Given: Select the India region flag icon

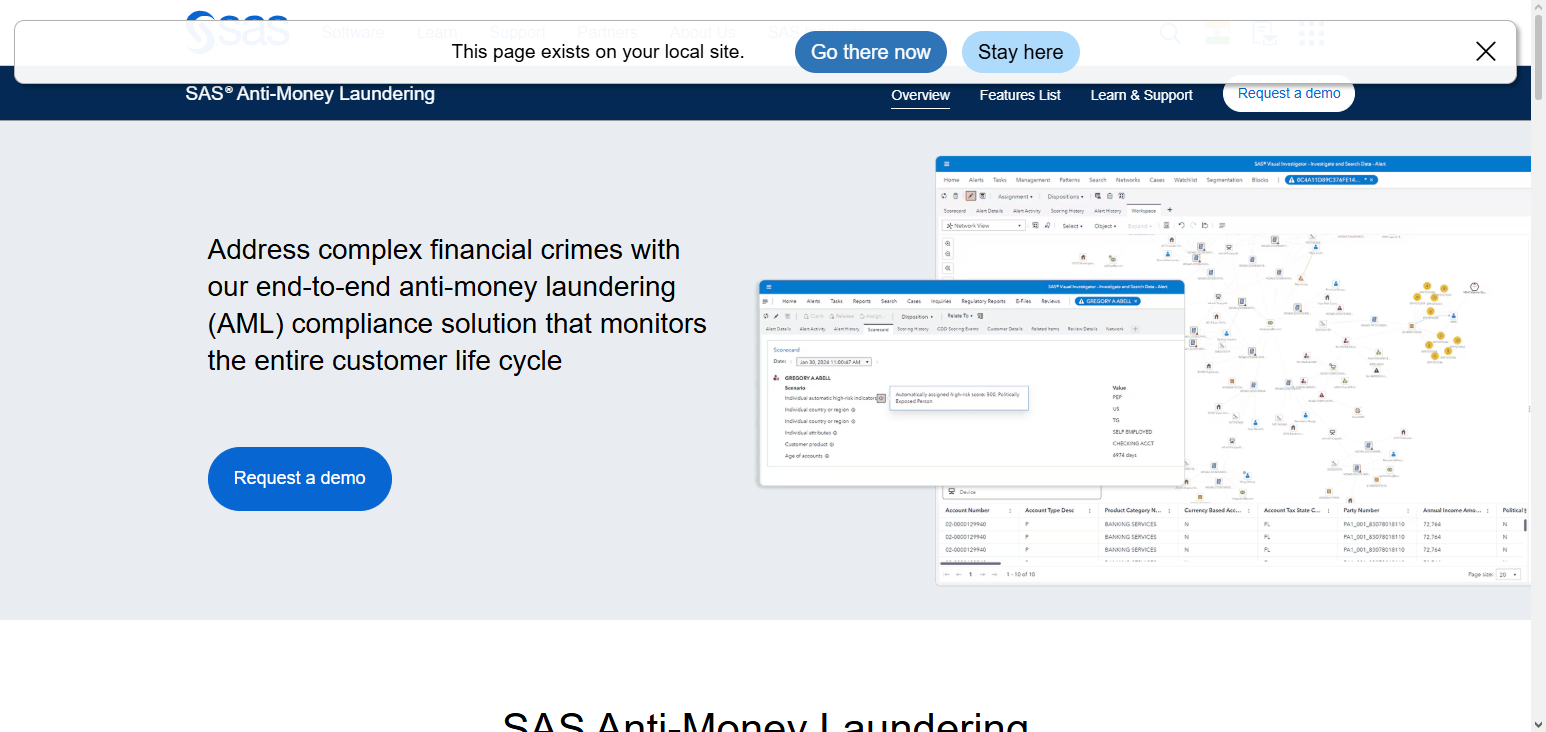Looking at the screenshot, I should pyautogui.click(x=1217, y=34).
